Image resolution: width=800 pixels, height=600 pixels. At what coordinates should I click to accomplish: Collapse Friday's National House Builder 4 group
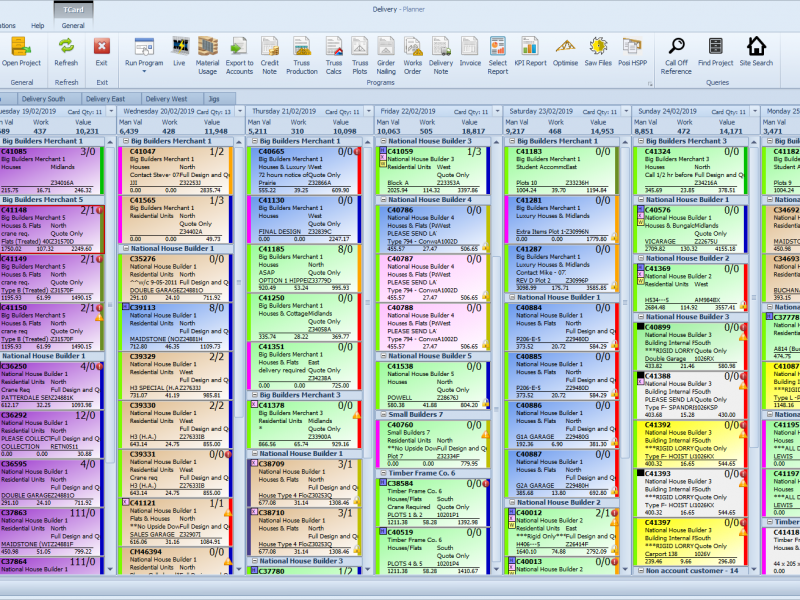click(382, 200)
